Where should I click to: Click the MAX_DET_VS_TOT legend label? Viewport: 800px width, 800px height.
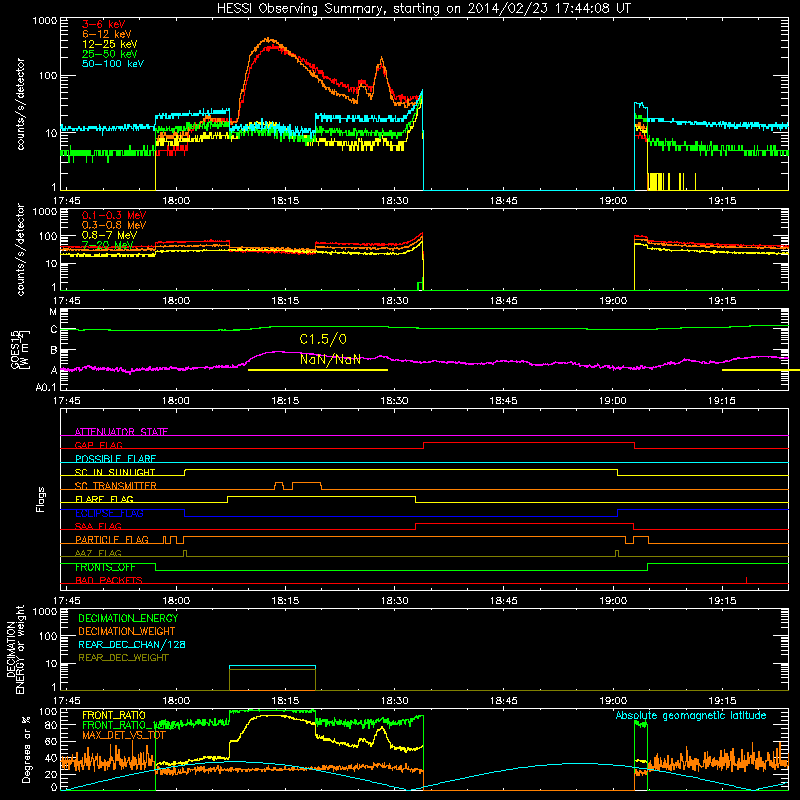point(124,735)
